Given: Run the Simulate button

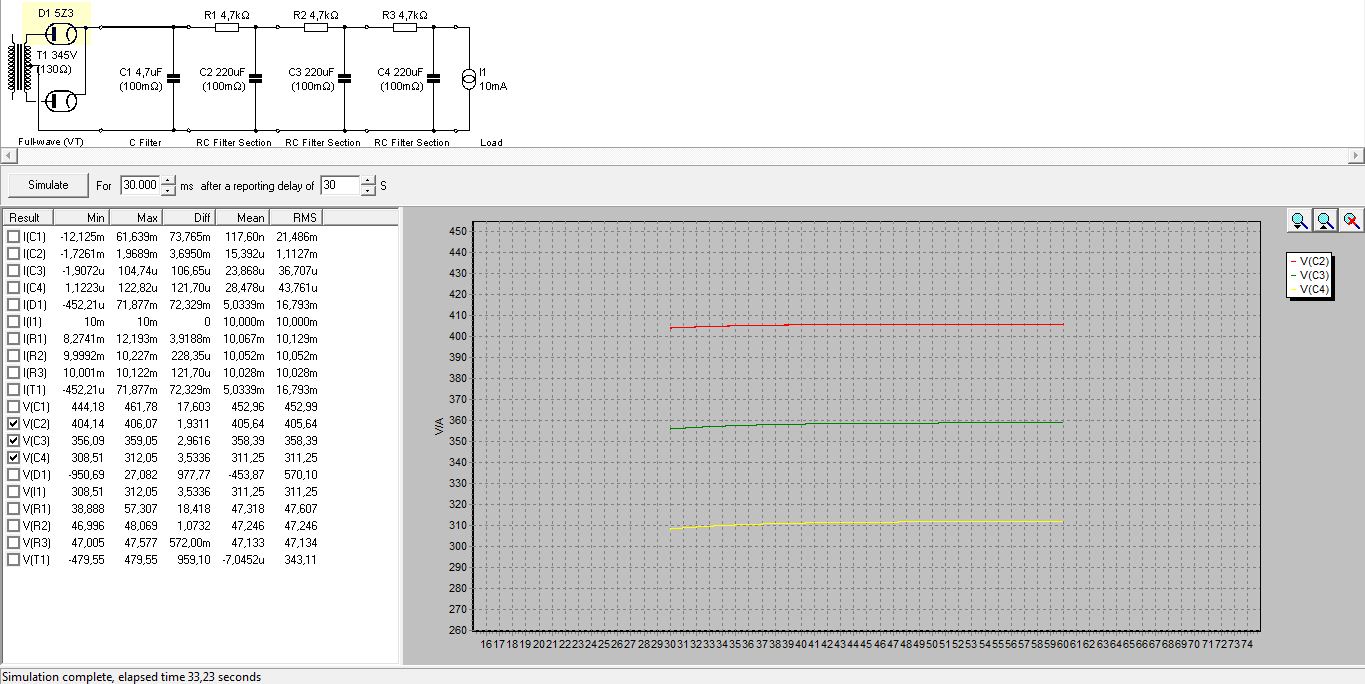Looking at the screenshot, I should tap(48, 185).
